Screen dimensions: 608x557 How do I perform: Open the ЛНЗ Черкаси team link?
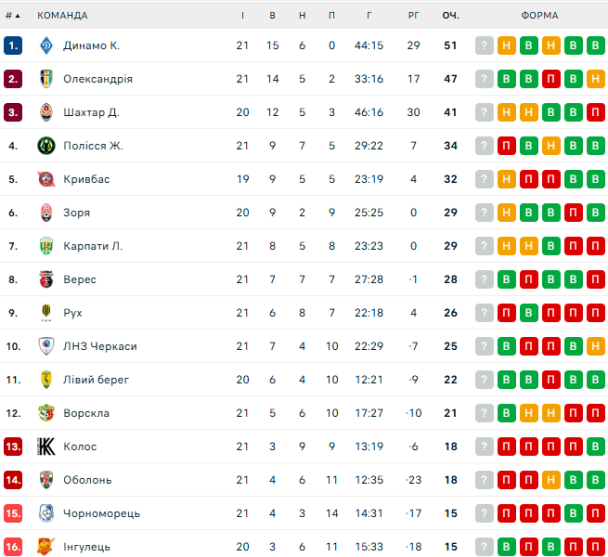(x=99, y=346)
